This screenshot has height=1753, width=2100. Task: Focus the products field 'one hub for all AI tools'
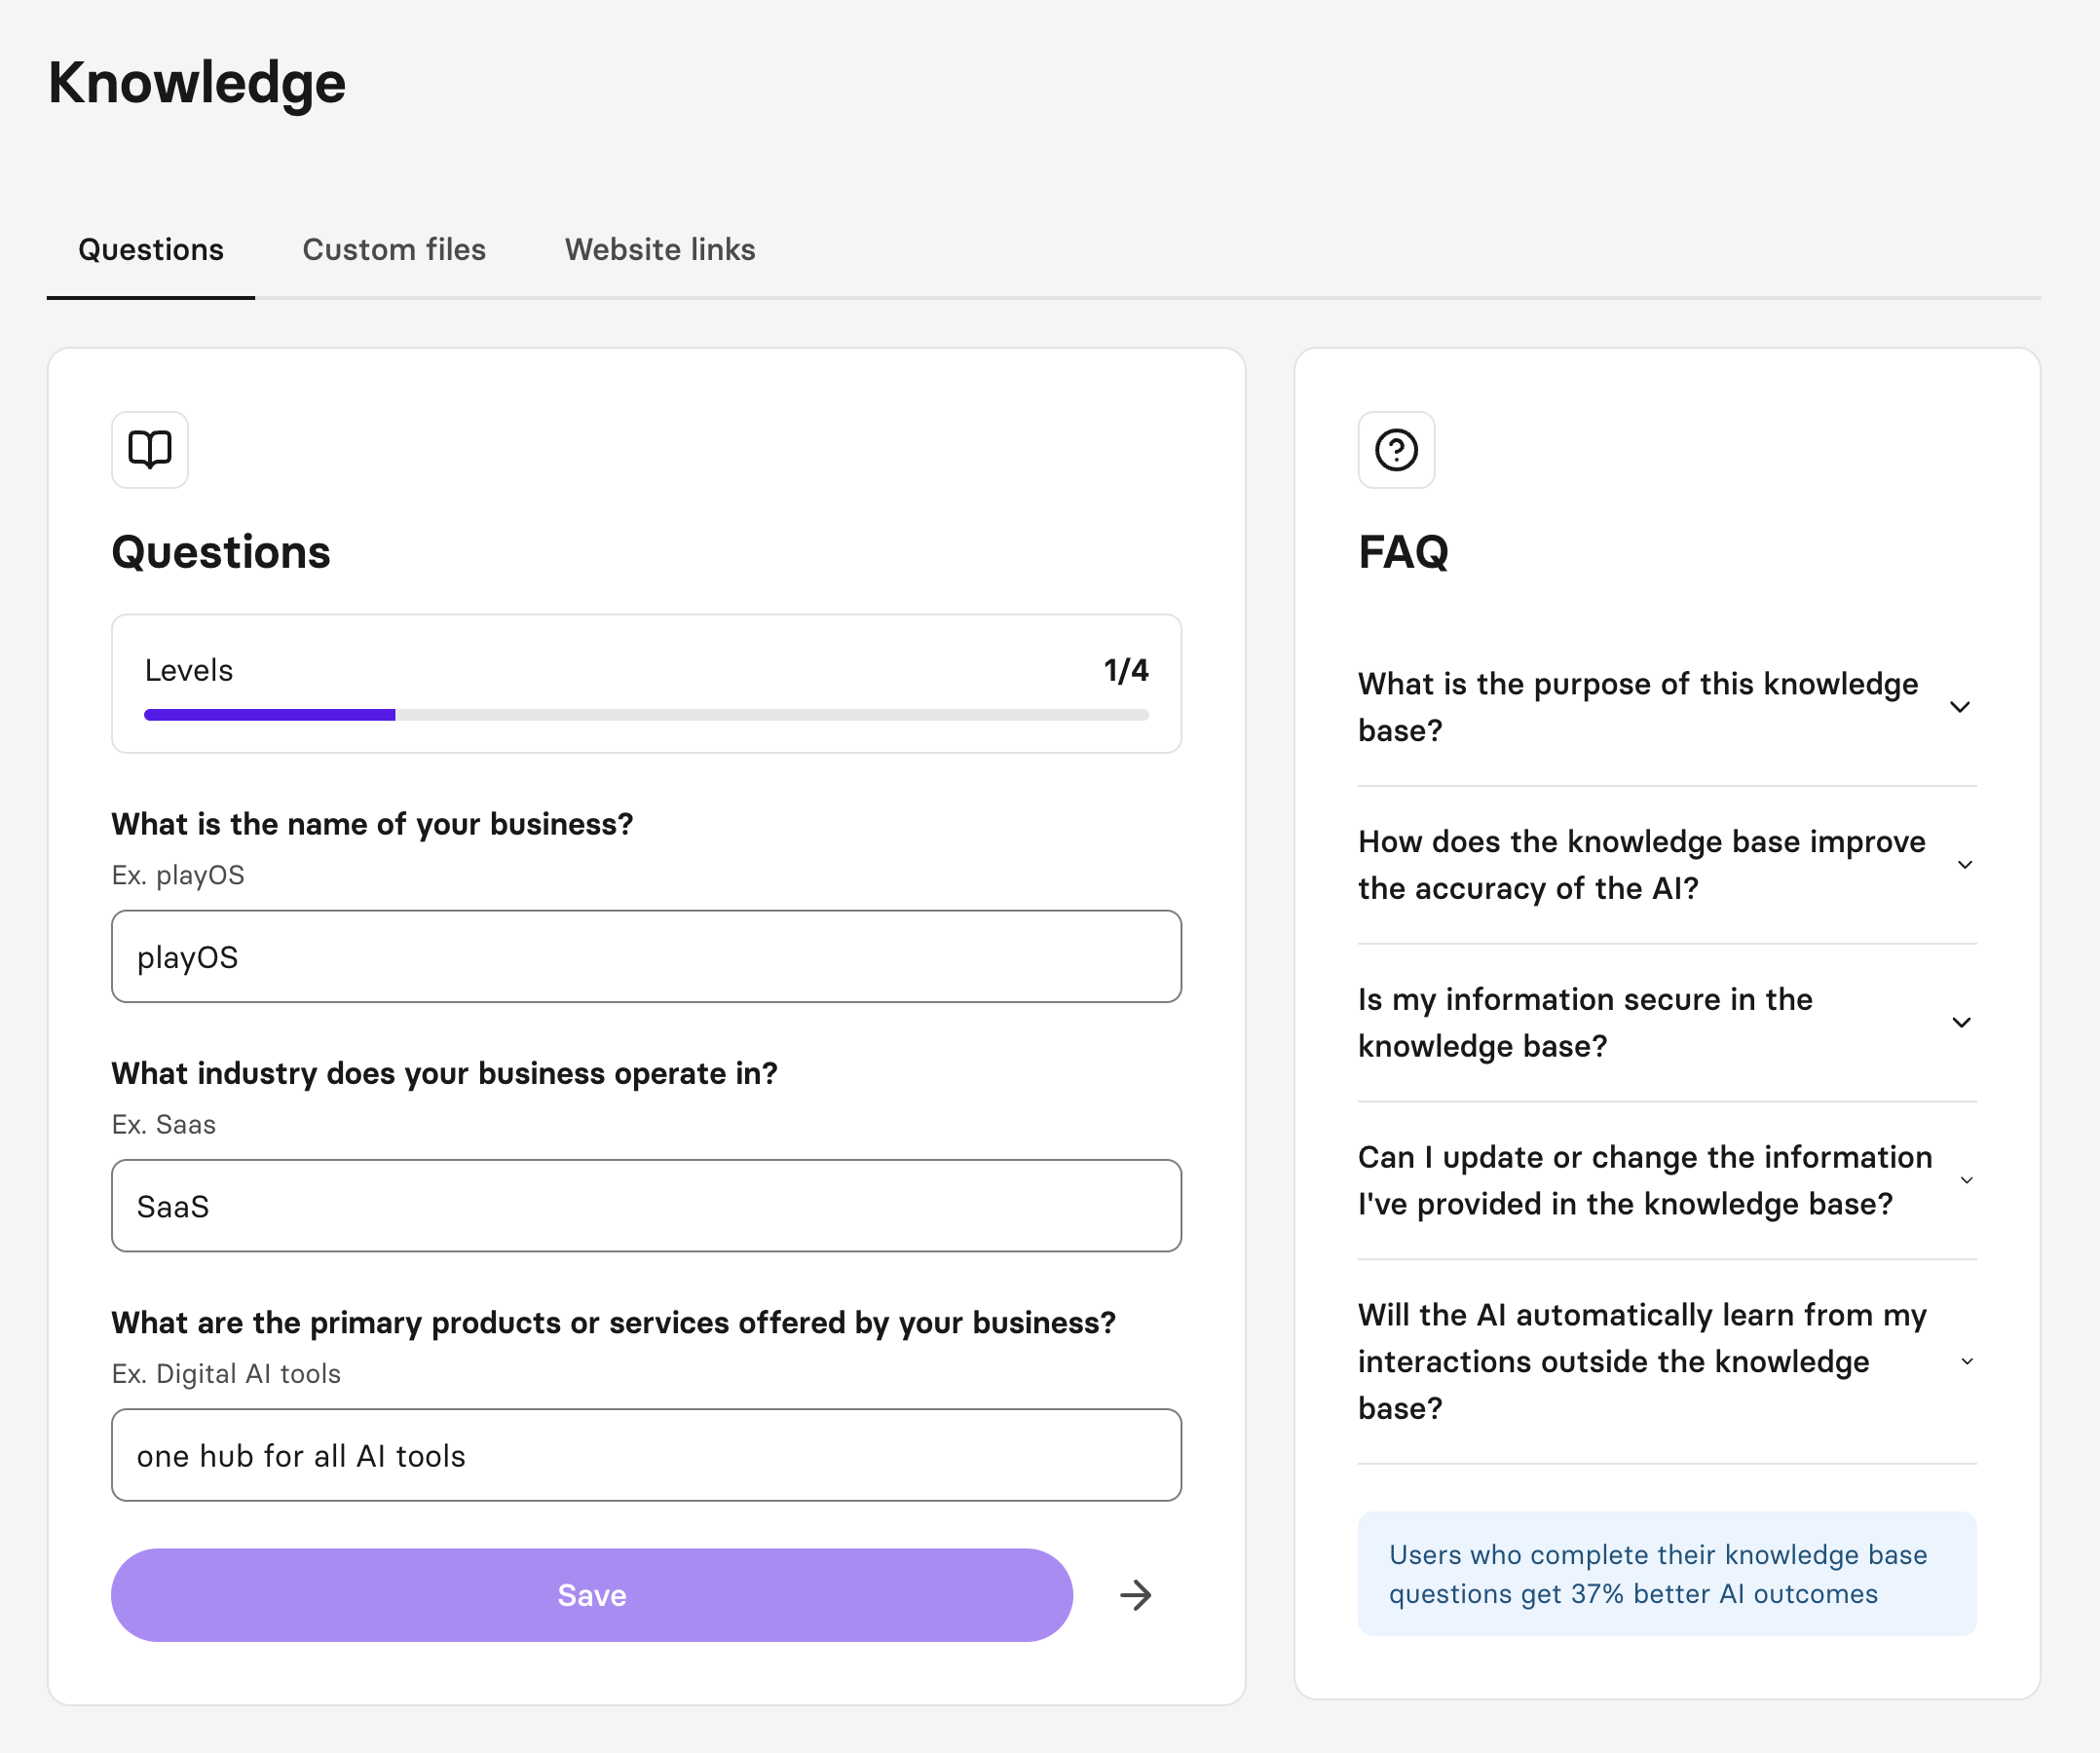pos(646,1455)
